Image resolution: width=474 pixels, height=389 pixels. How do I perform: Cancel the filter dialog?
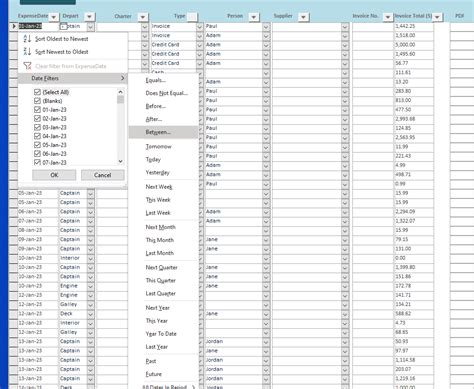(x=103, y=175)
